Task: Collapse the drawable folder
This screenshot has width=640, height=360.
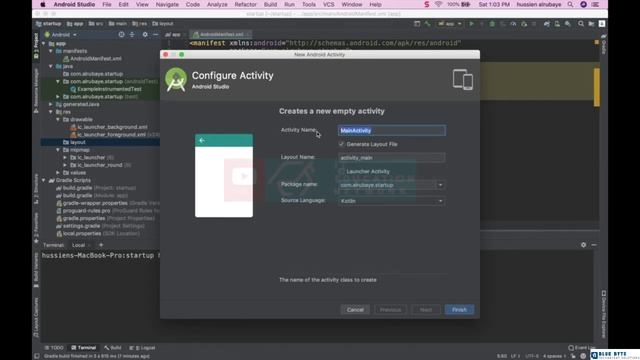Action: click(58, 119)
